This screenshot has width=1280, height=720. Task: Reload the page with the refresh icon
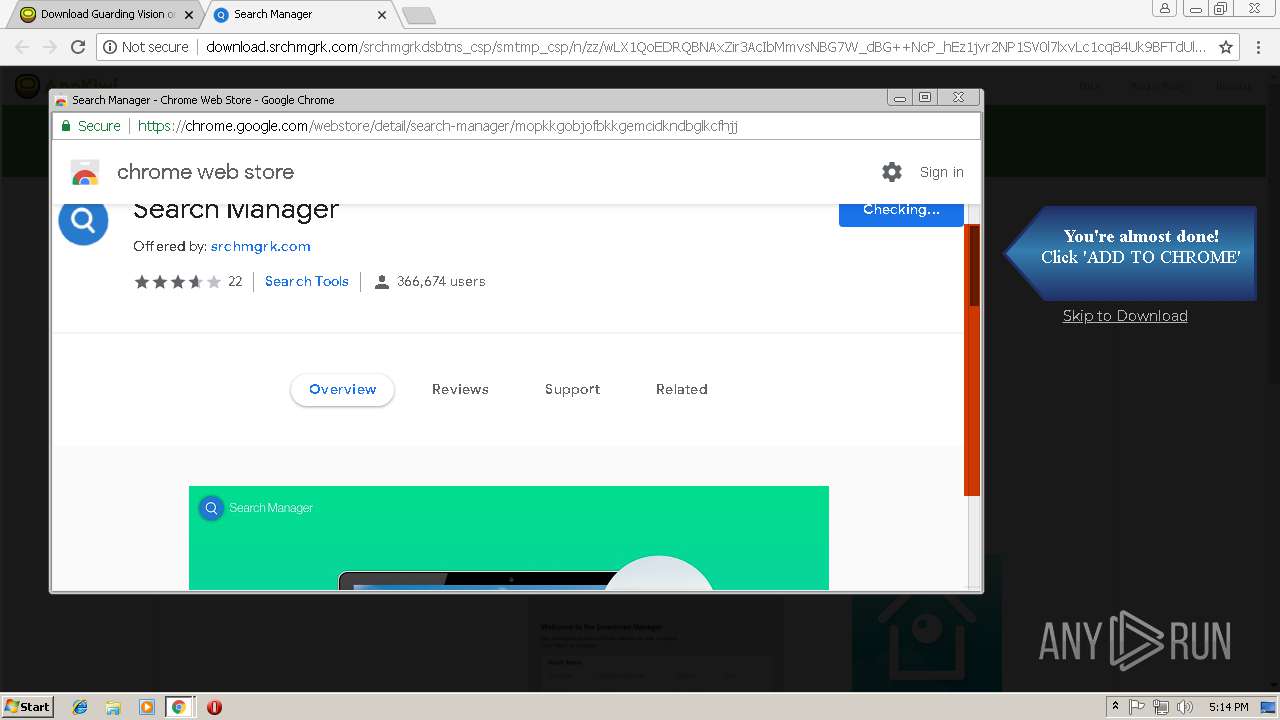(78, 46)
